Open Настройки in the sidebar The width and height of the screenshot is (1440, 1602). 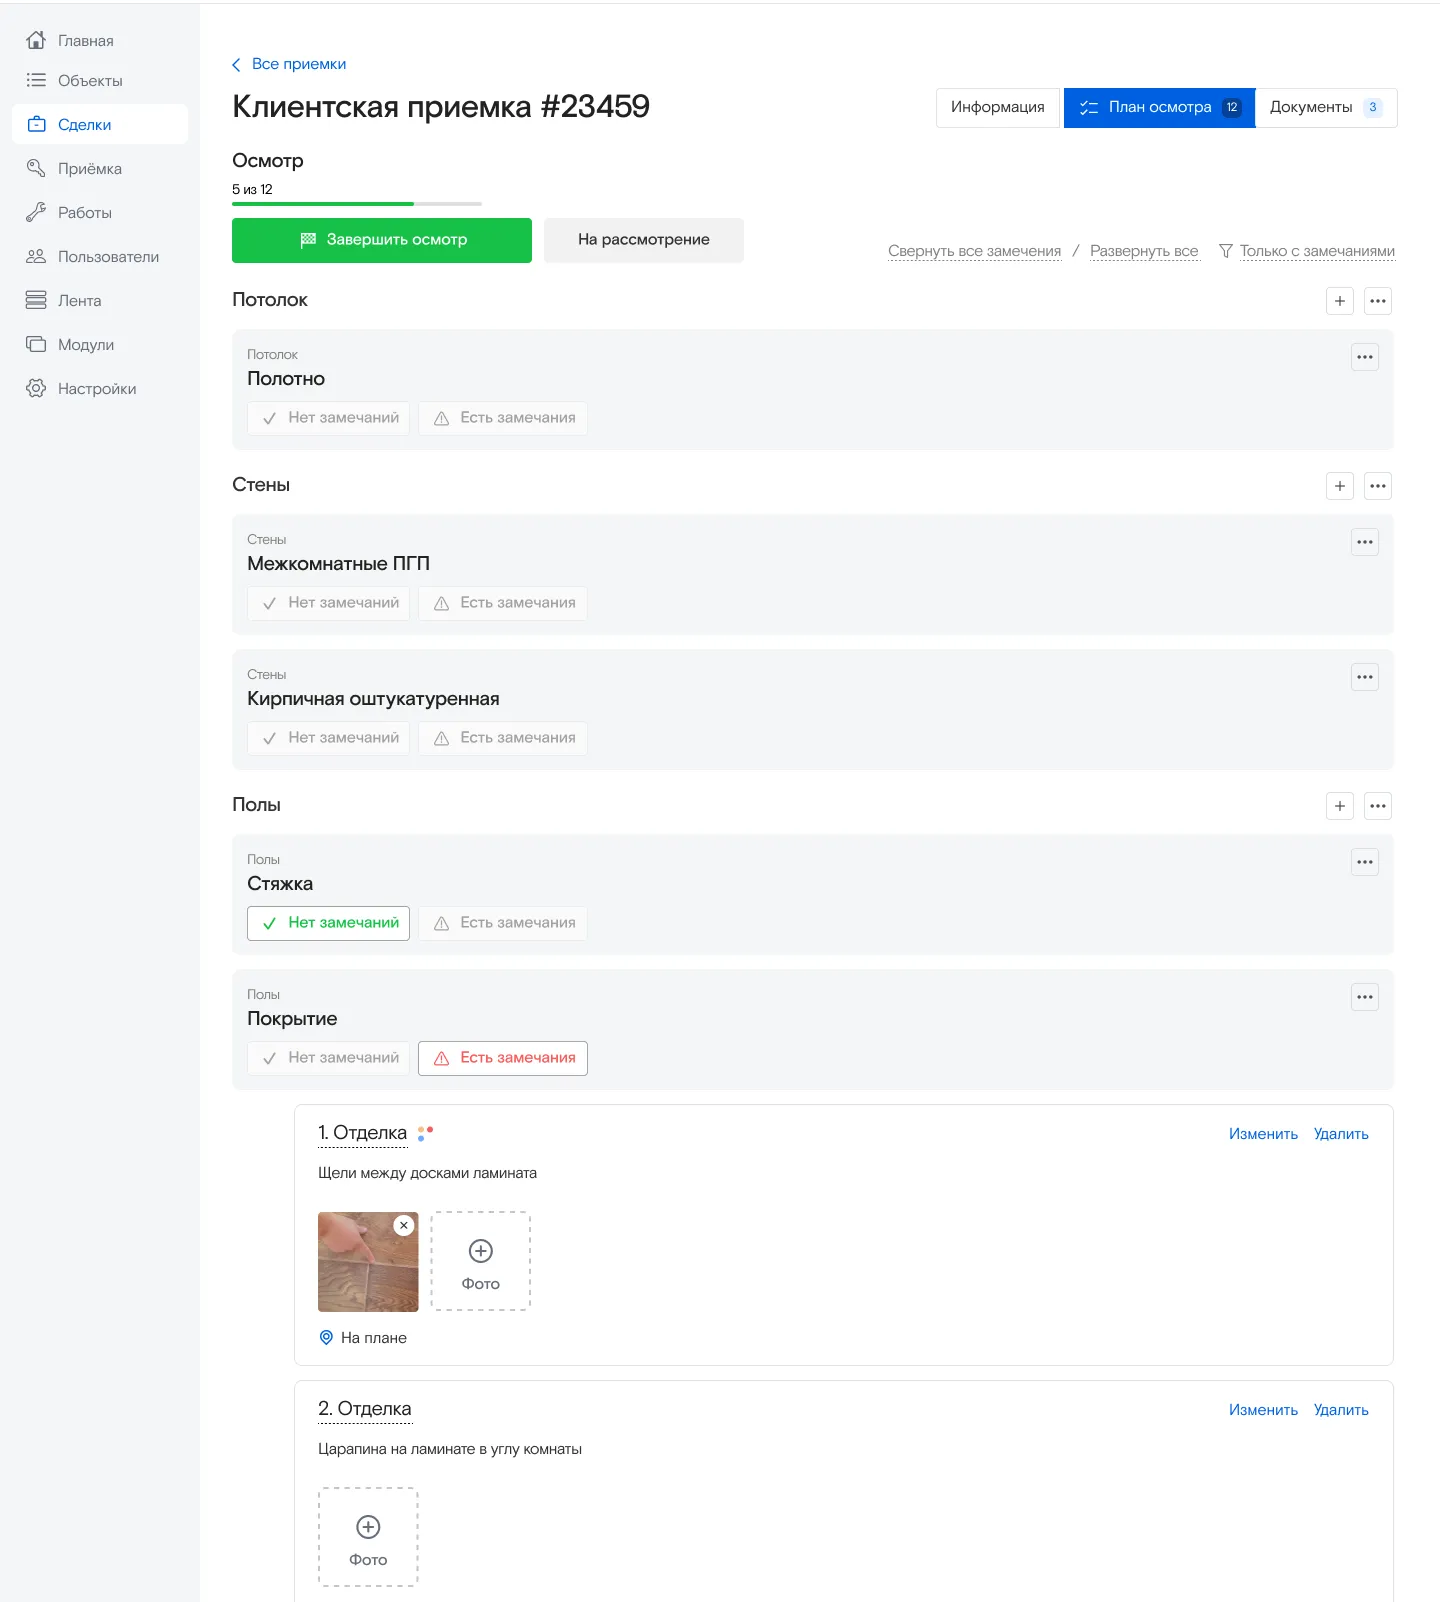click(96, 389)
